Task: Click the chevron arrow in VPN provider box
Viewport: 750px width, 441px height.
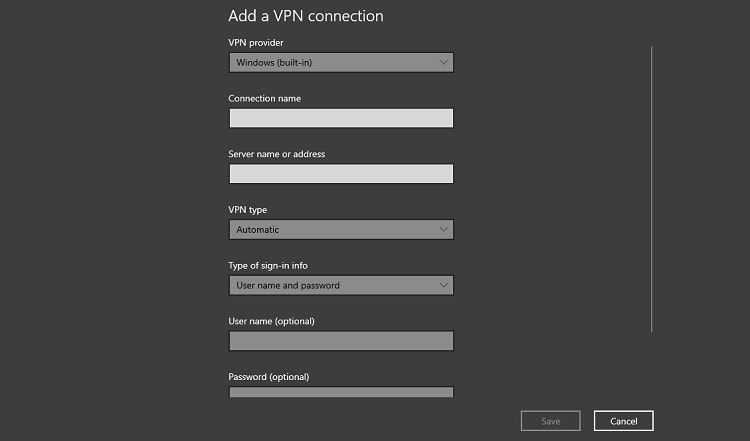Action: 443,63
